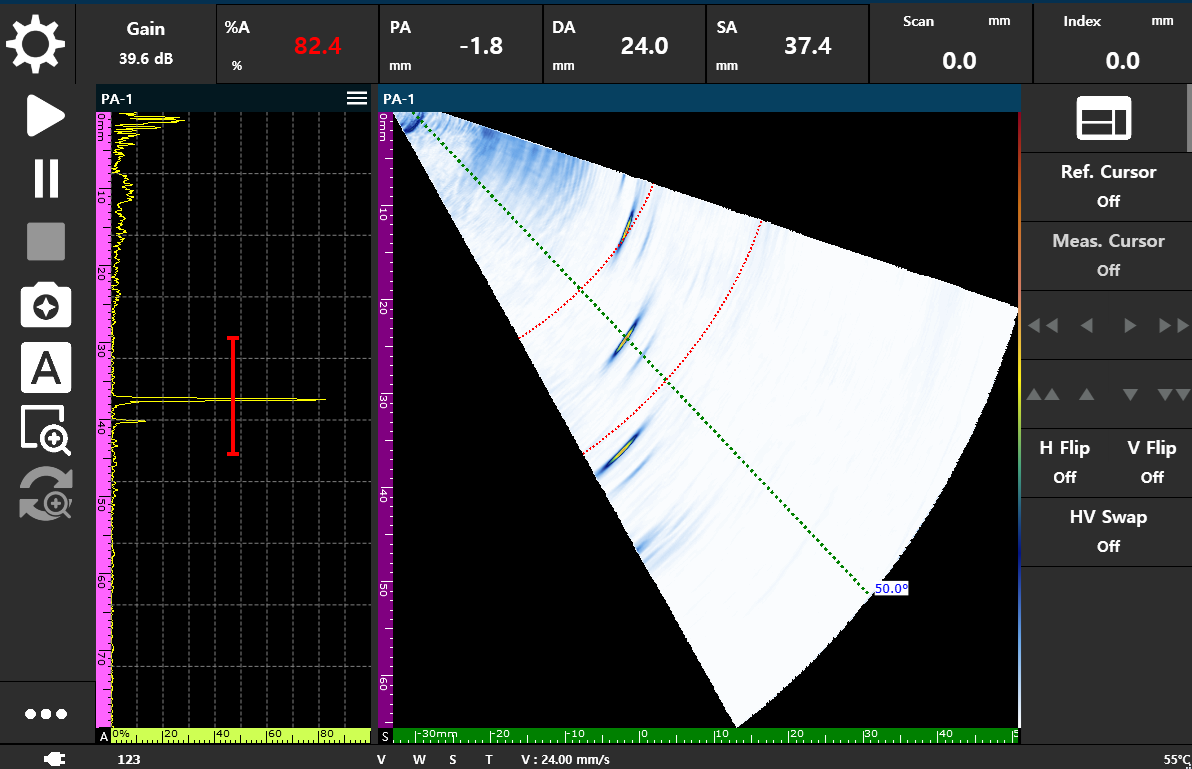This screenshot has width=1192, height=769.
Task: Select the SA reading 37.4
Action: 788,43
